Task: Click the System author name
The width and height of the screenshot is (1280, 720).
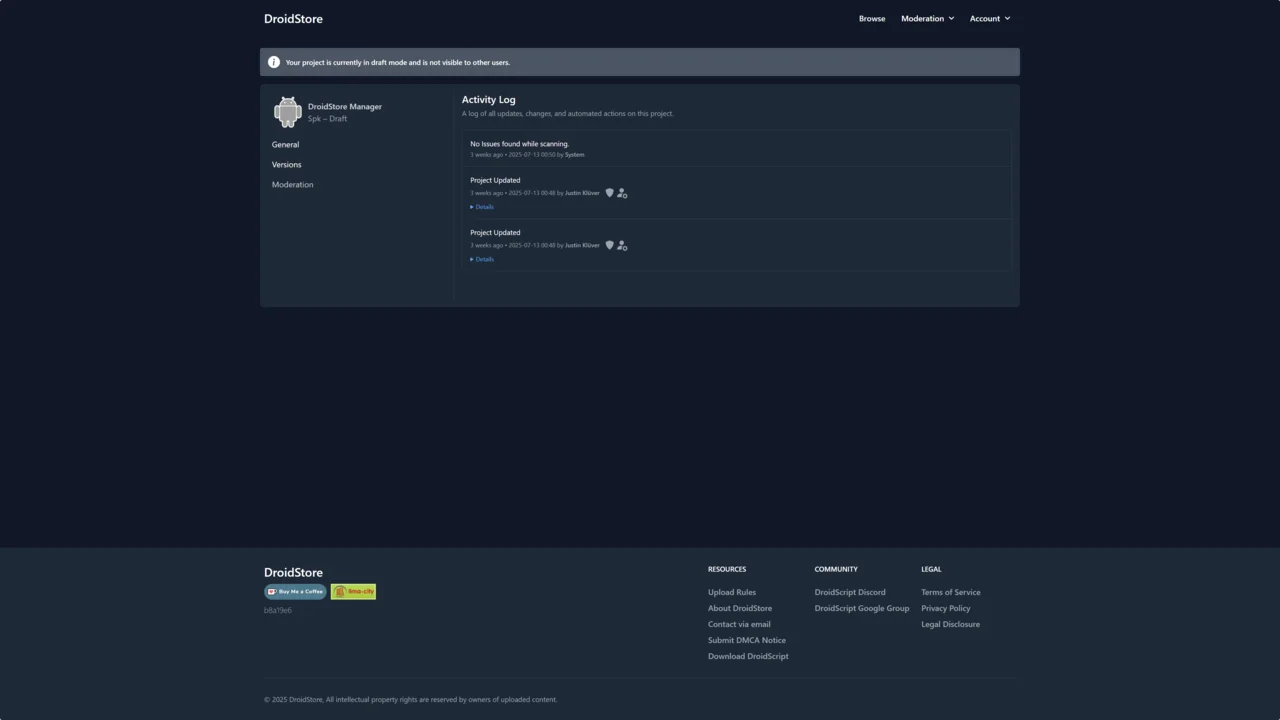Action: click(574, 155)
